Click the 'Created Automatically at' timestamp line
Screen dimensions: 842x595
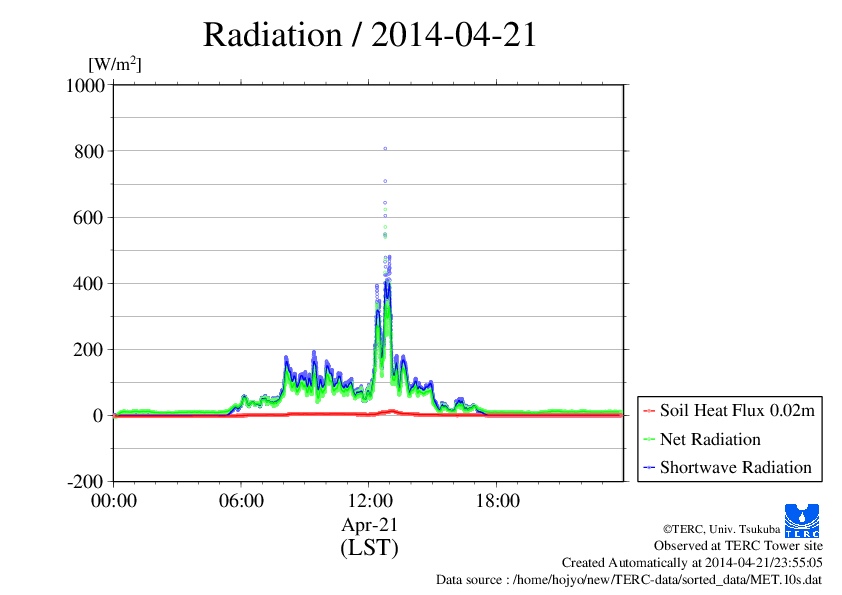692,563
